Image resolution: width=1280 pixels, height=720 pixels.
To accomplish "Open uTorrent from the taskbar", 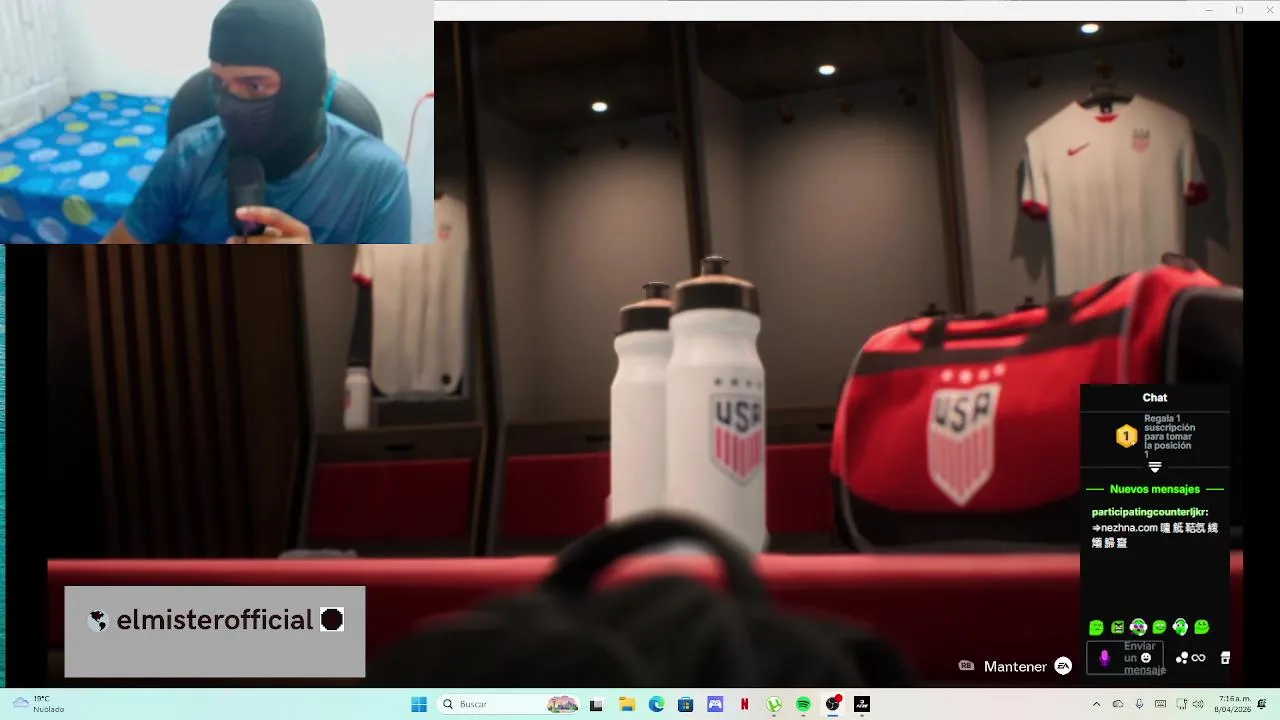I will (774, 704).
